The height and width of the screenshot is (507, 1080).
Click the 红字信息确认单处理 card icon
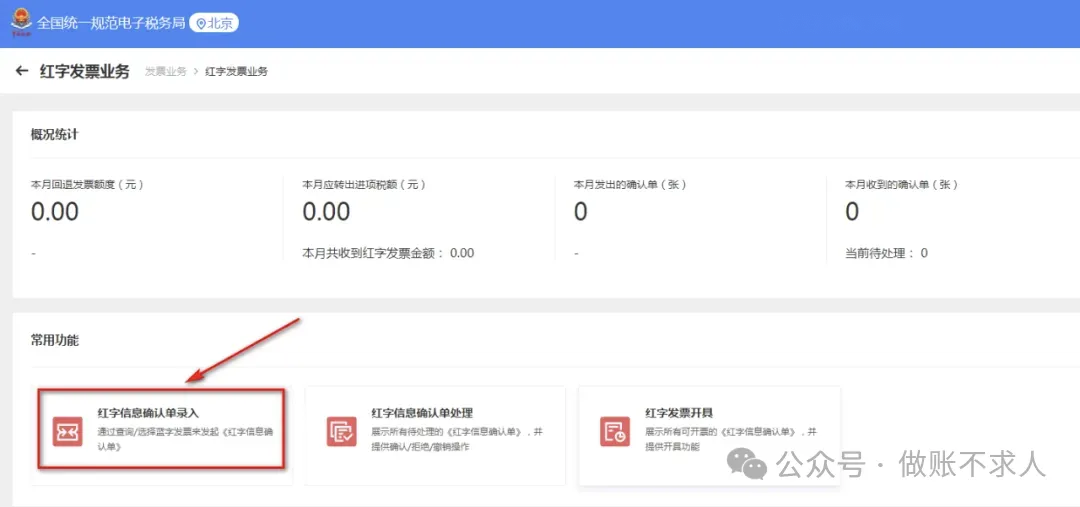point(342,431)
